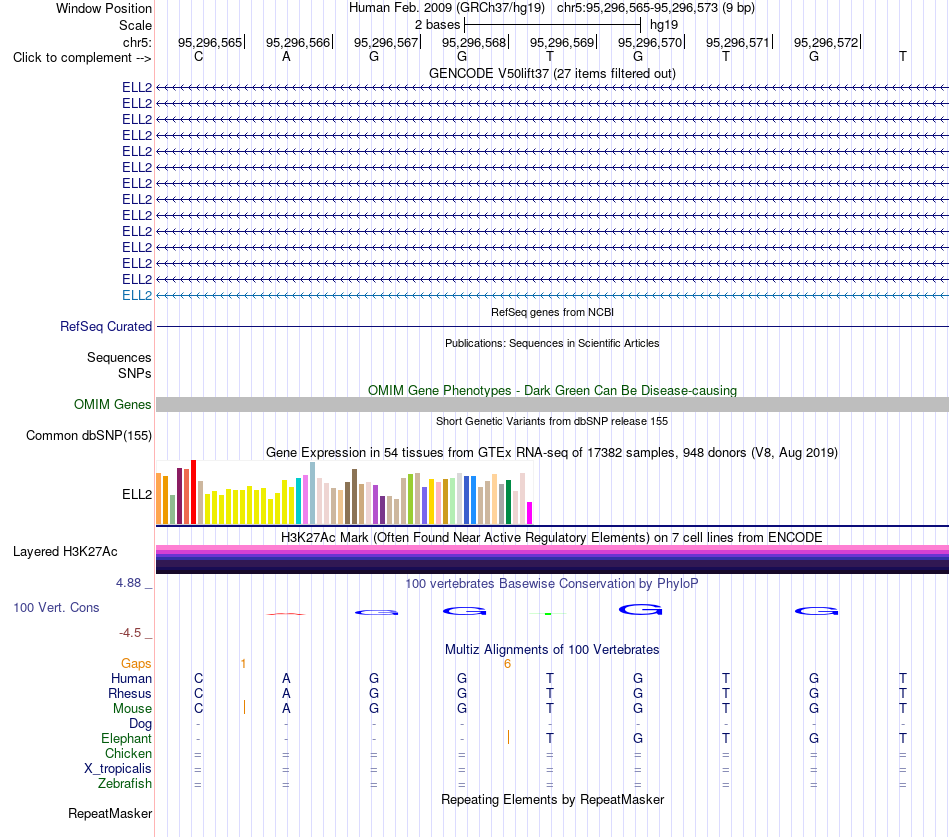This screenshot has width=950, height=837.
Task: Click the gray OMIM Genes bar
Action: coord(552,405)
